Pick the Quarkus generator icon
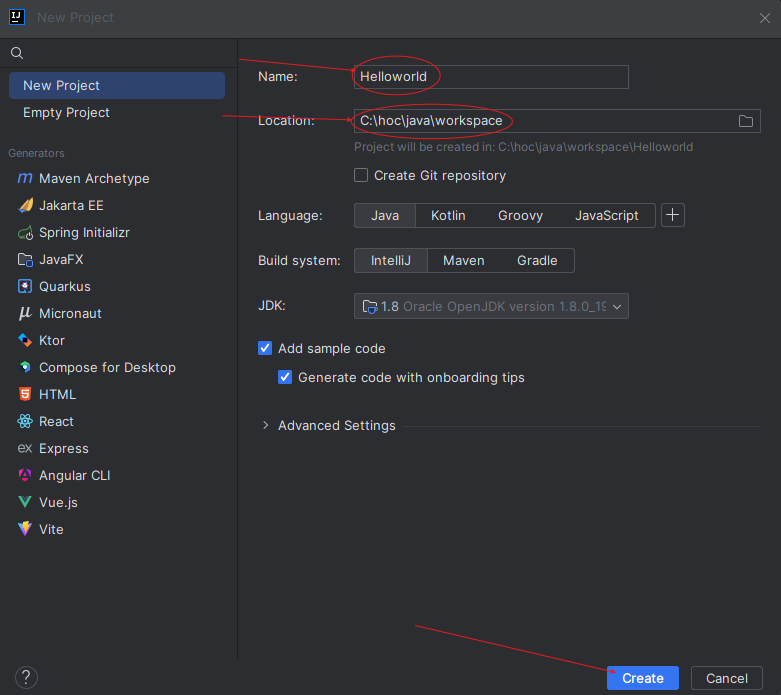 click(x=25, y=286)
